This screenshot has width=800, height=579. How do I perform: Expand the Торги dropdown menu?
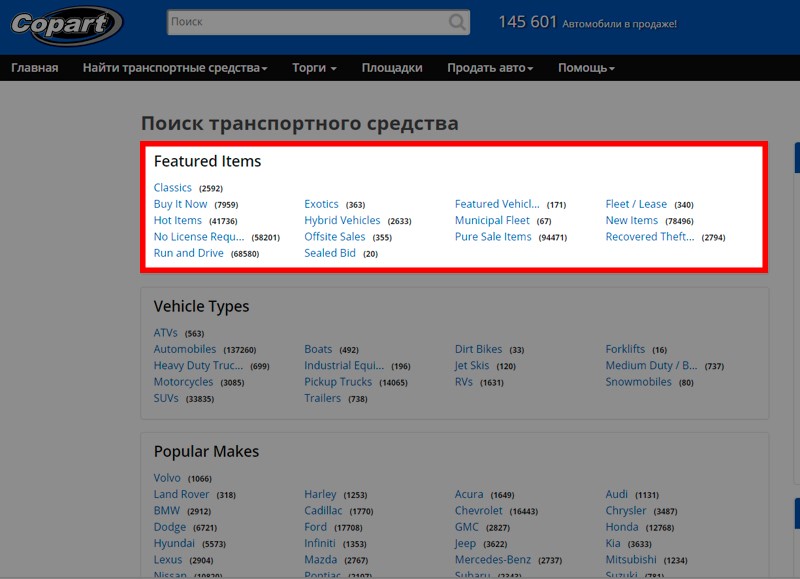tap(314, 68)
